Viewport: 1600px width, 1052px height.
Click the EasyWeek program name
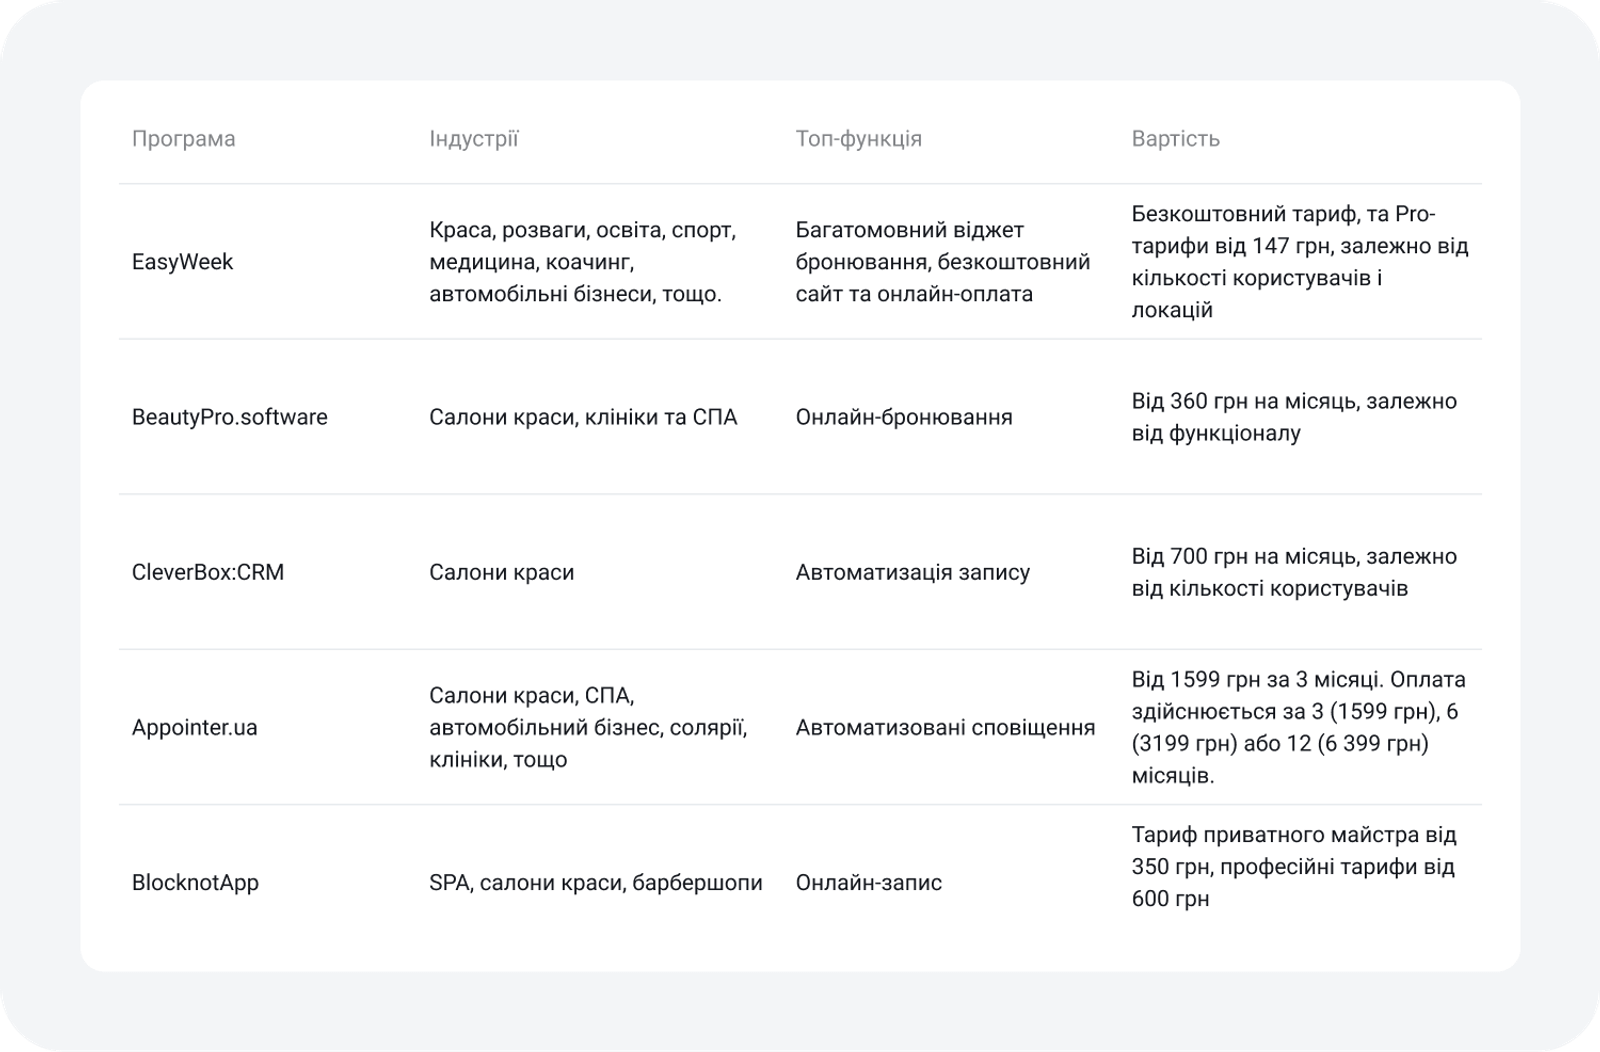click(x=182, y=262)
